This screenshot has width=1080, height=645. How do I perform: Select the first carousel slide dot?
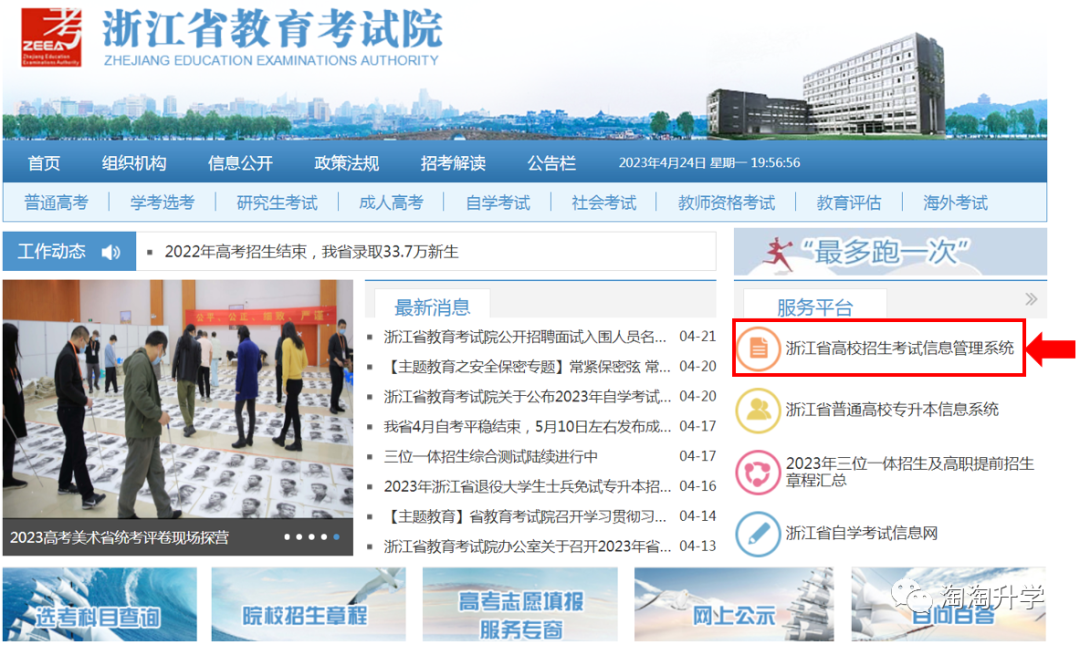click(287, 537)
